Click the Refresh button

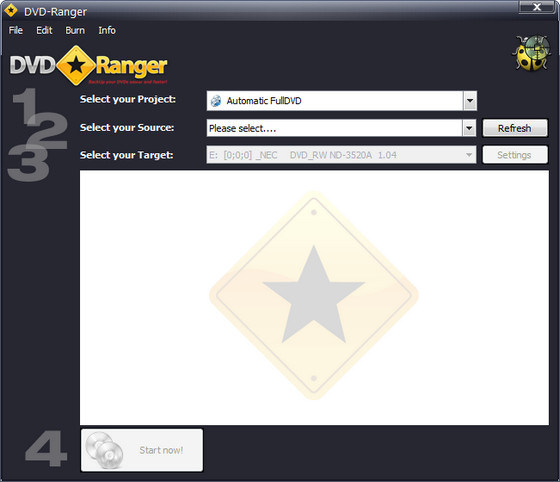[x=515, y=128]
